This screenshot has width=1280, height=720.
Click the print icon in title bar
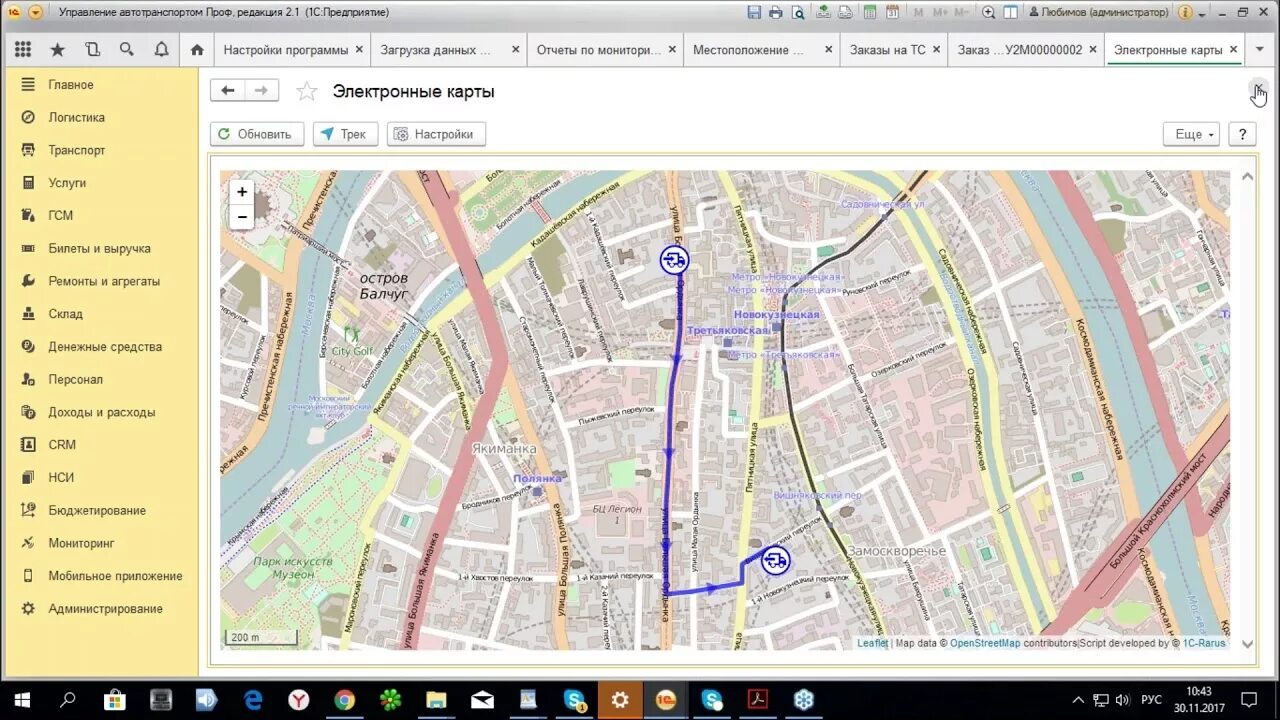776,12
